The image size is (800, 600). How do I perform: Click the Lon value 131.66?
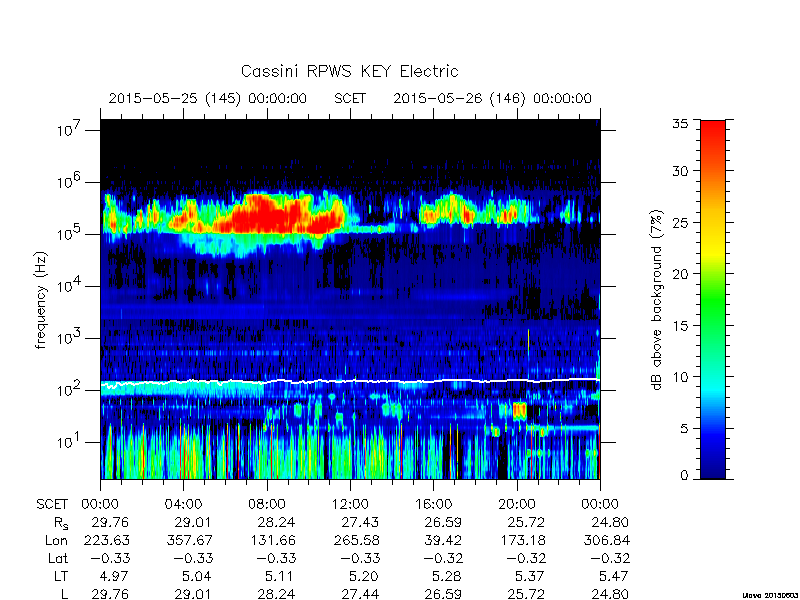[272, 540]
